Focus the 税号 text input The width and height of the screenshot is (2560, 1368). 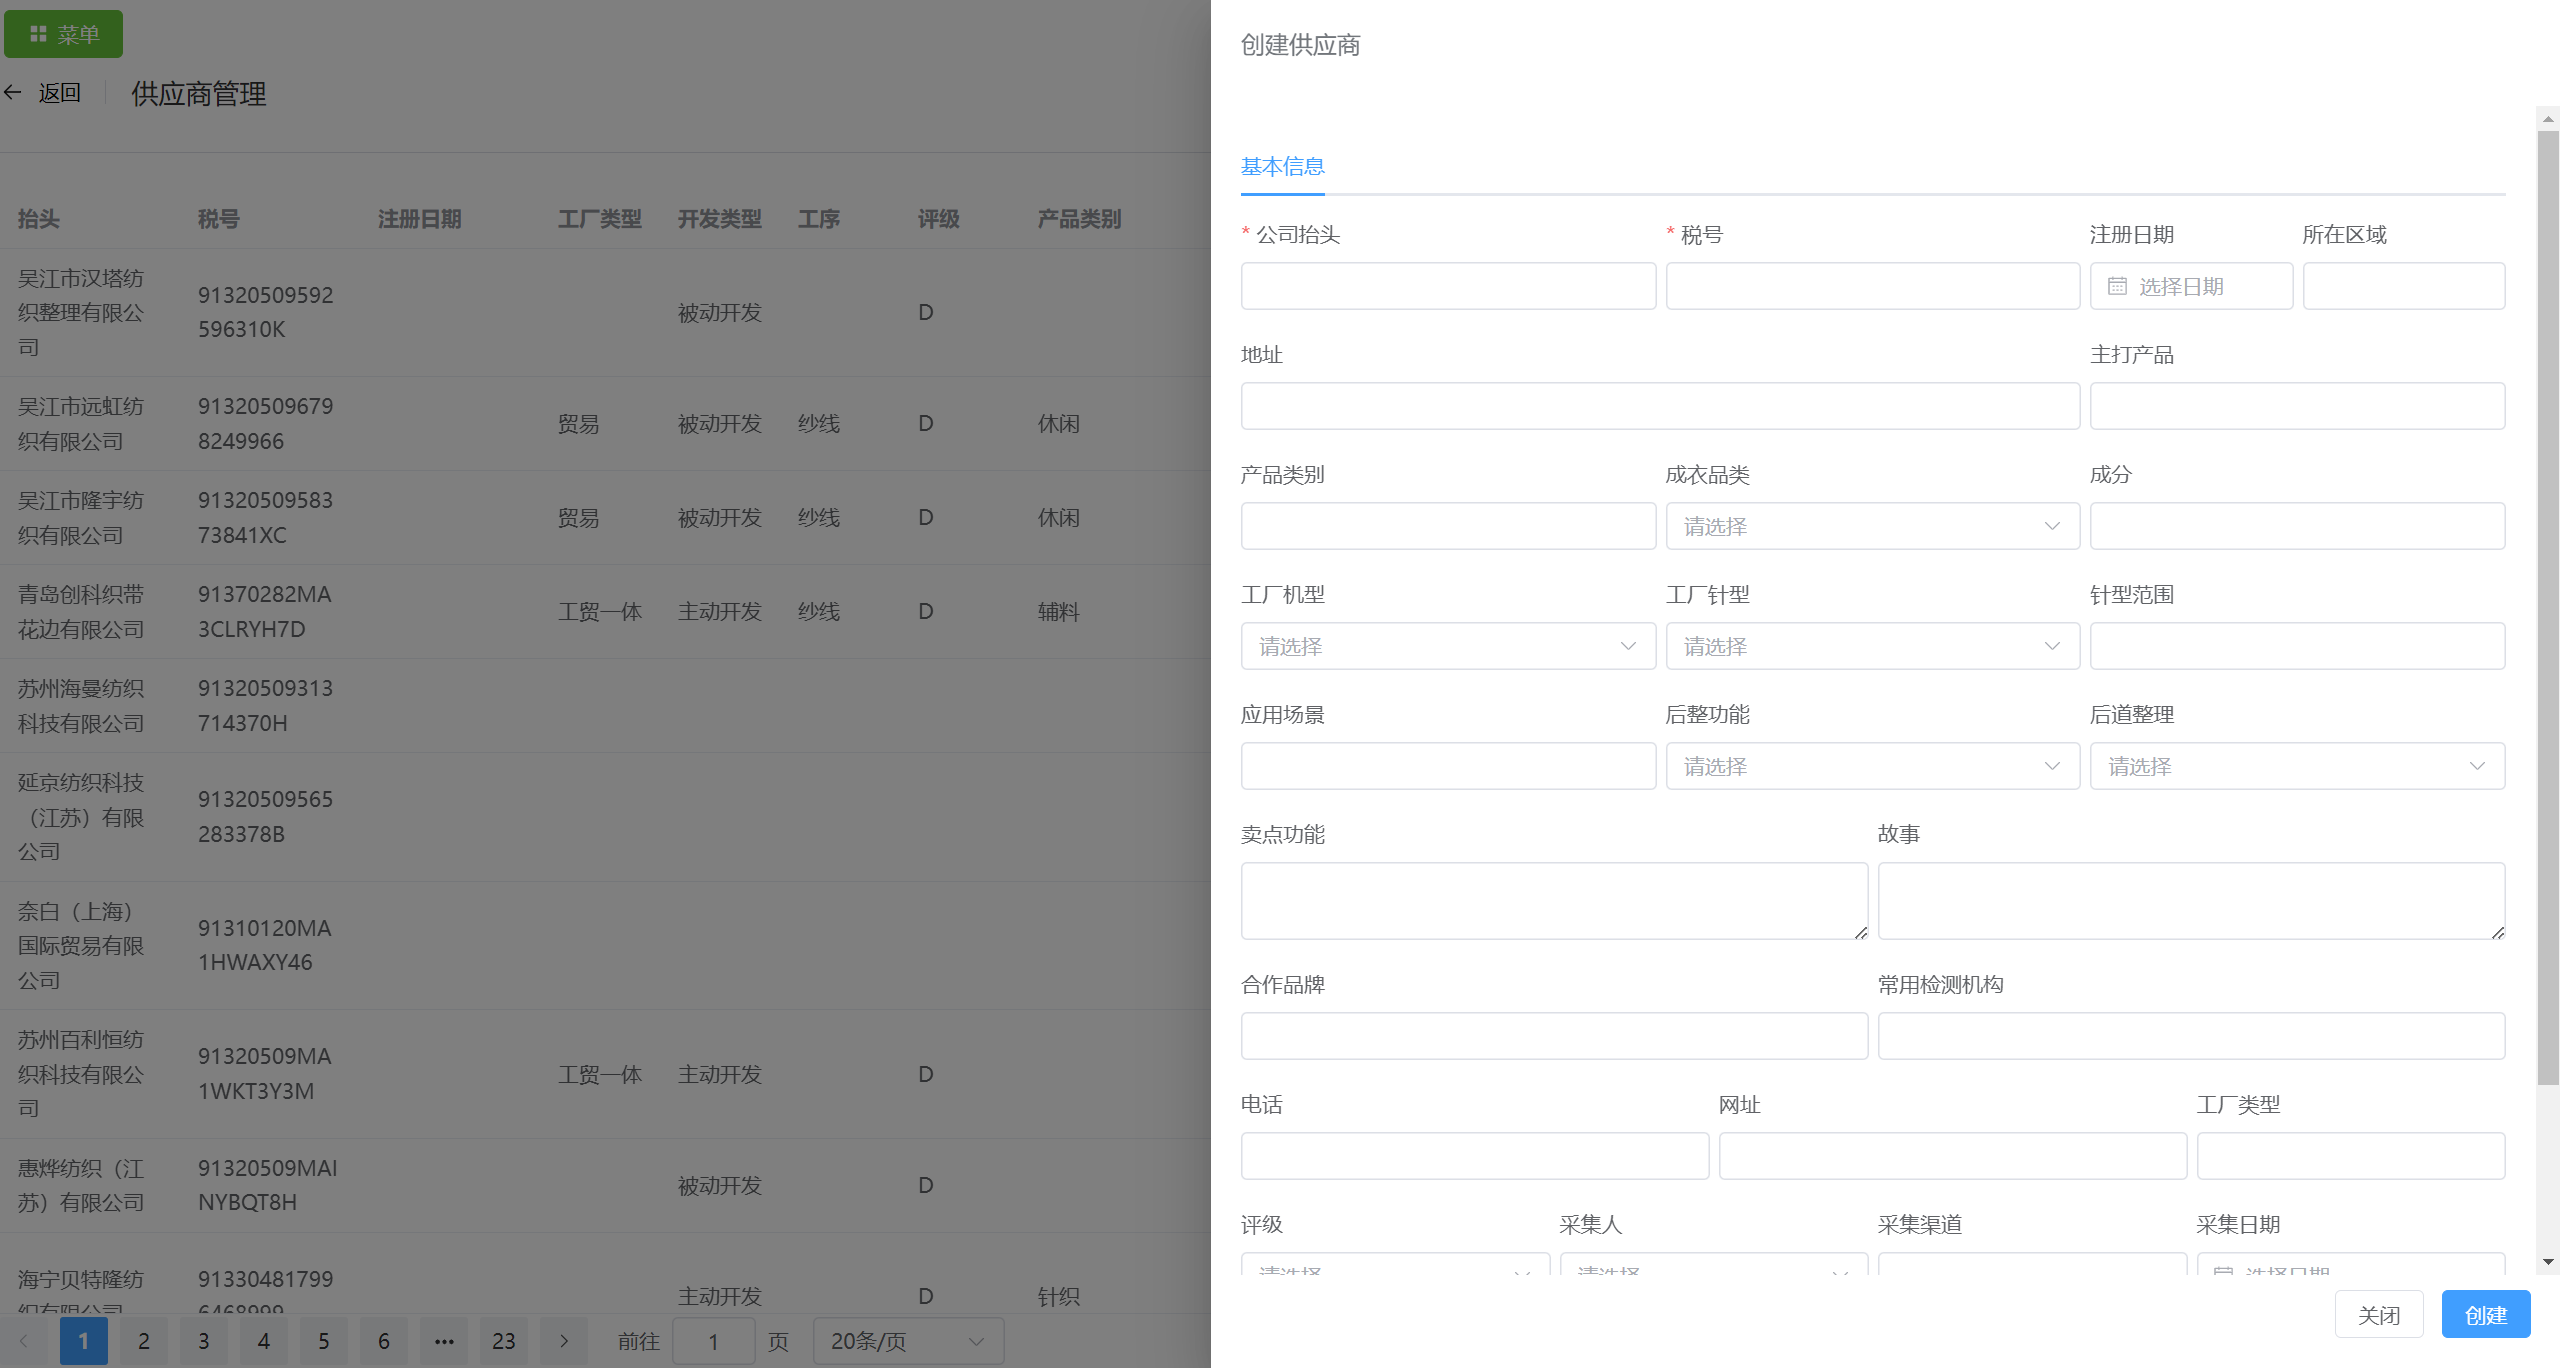(x=1872, y=287)
